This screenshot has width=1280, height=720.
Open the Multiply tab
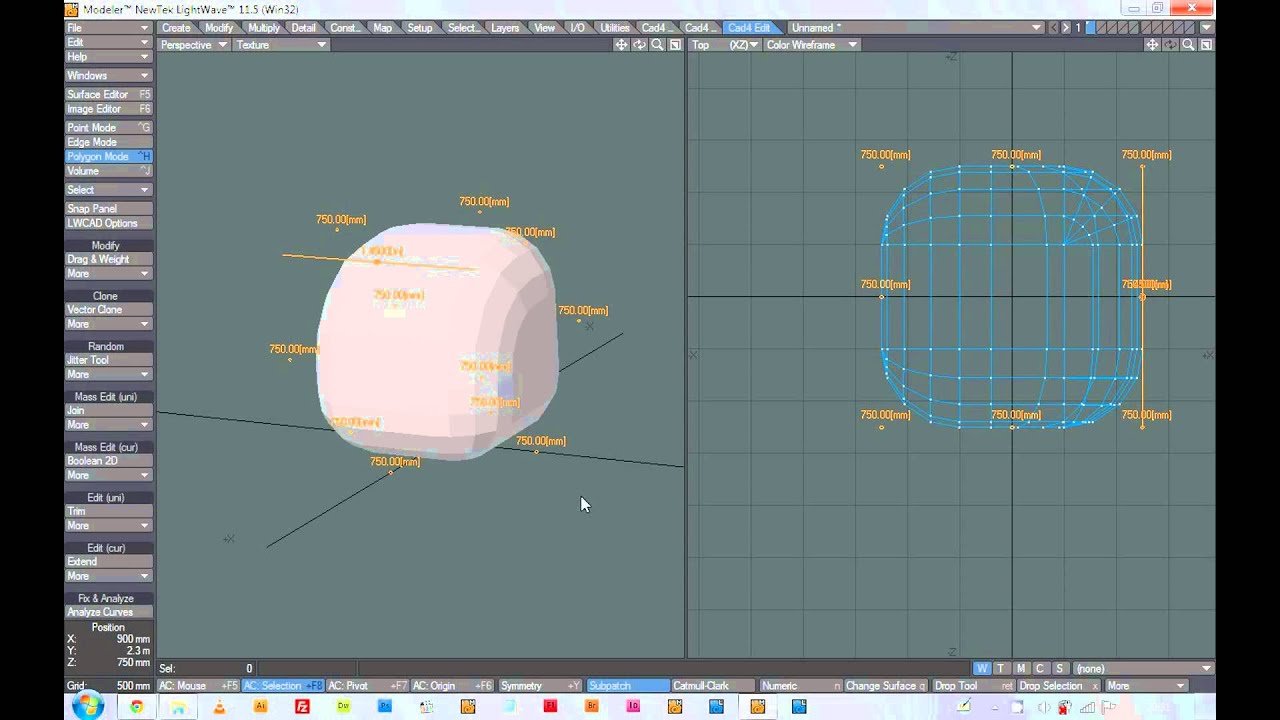tap(264, 28)
